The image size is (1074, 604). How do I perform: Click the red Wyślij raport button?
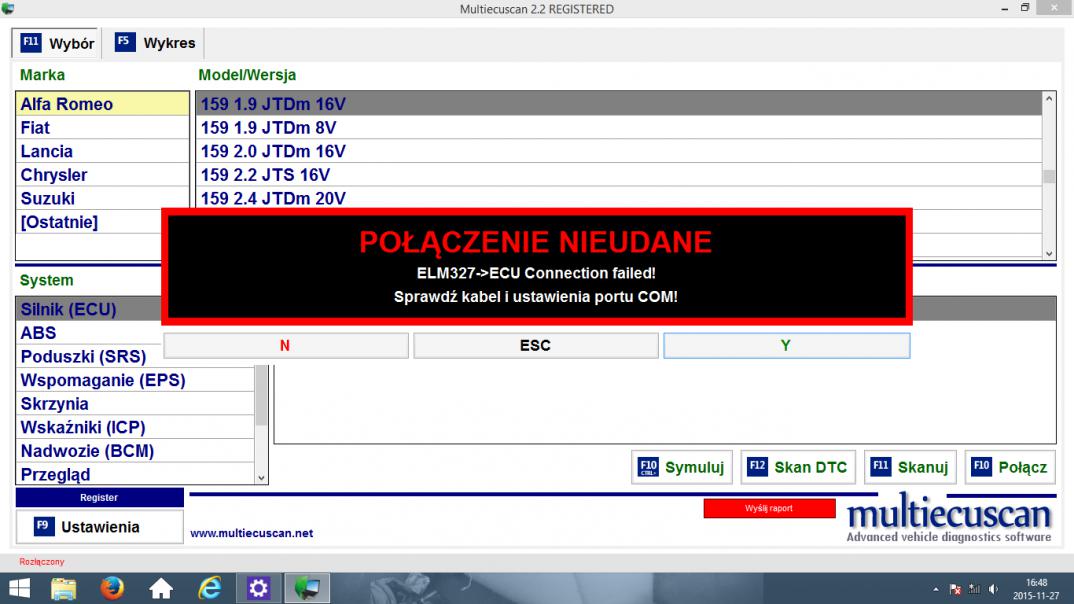[769, 508]
